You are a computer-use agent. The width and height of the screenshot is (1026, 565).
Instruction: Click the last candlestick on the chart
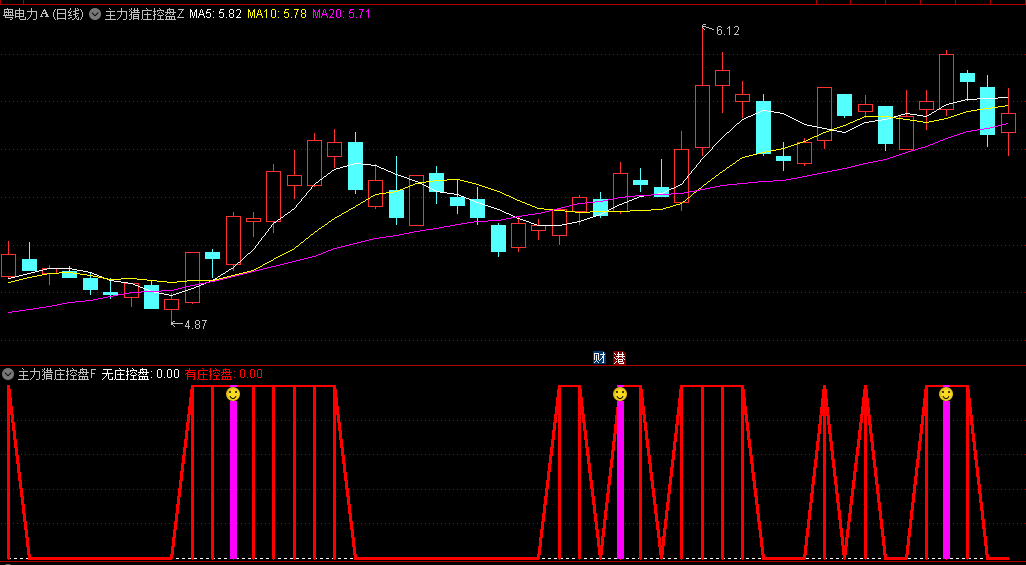[1008, 123]
